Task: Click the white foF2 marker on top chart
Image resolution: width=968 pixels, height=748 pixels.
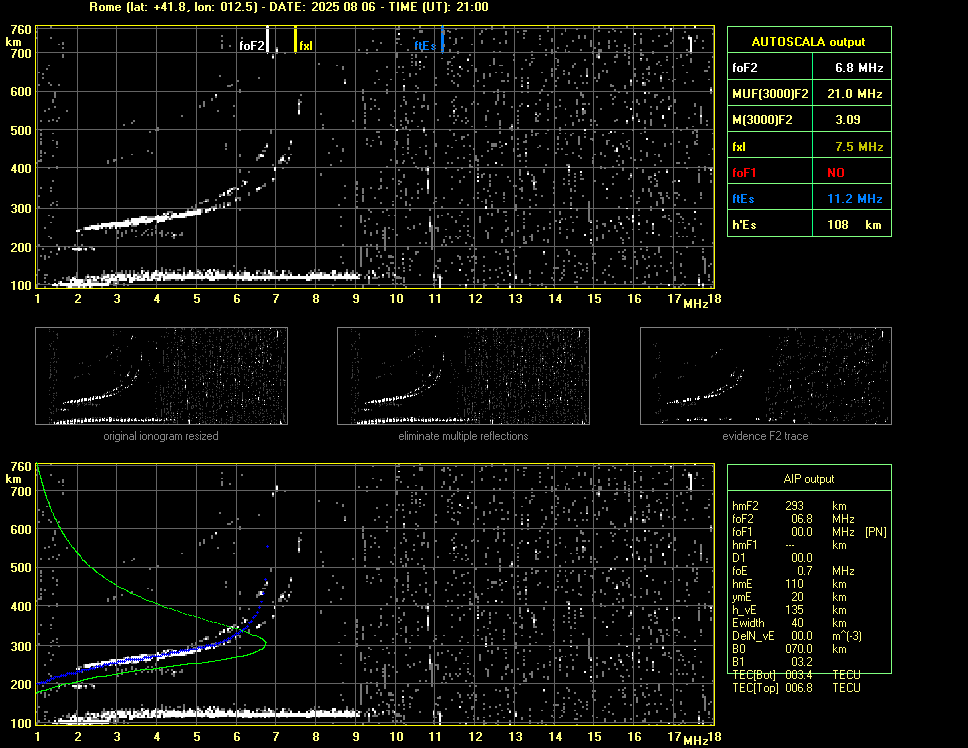Action: [x=267, y=39]
